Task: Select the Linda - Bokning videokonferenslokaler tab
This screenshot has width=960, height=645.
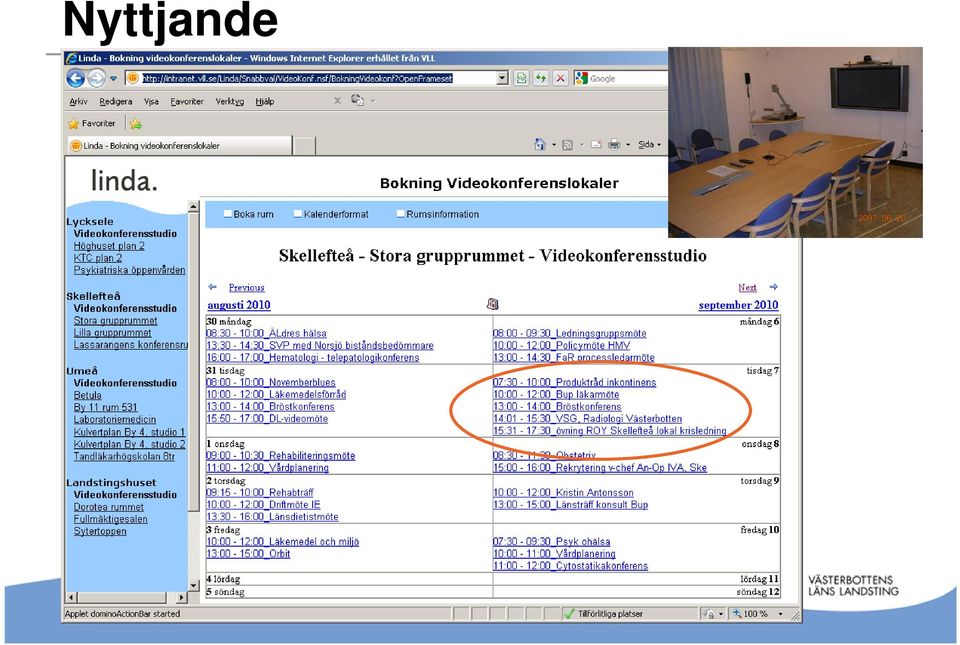Action: pyautogui.click(x=179, y=146)
